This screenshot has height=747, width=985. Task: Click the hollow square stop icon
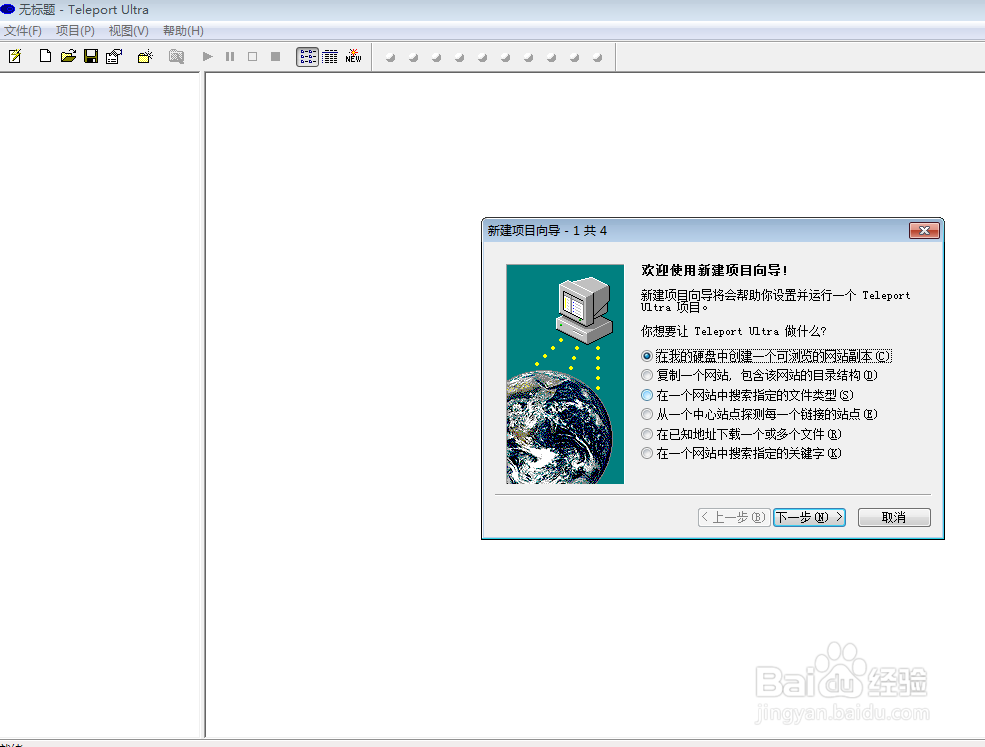(x=253, y=57)
